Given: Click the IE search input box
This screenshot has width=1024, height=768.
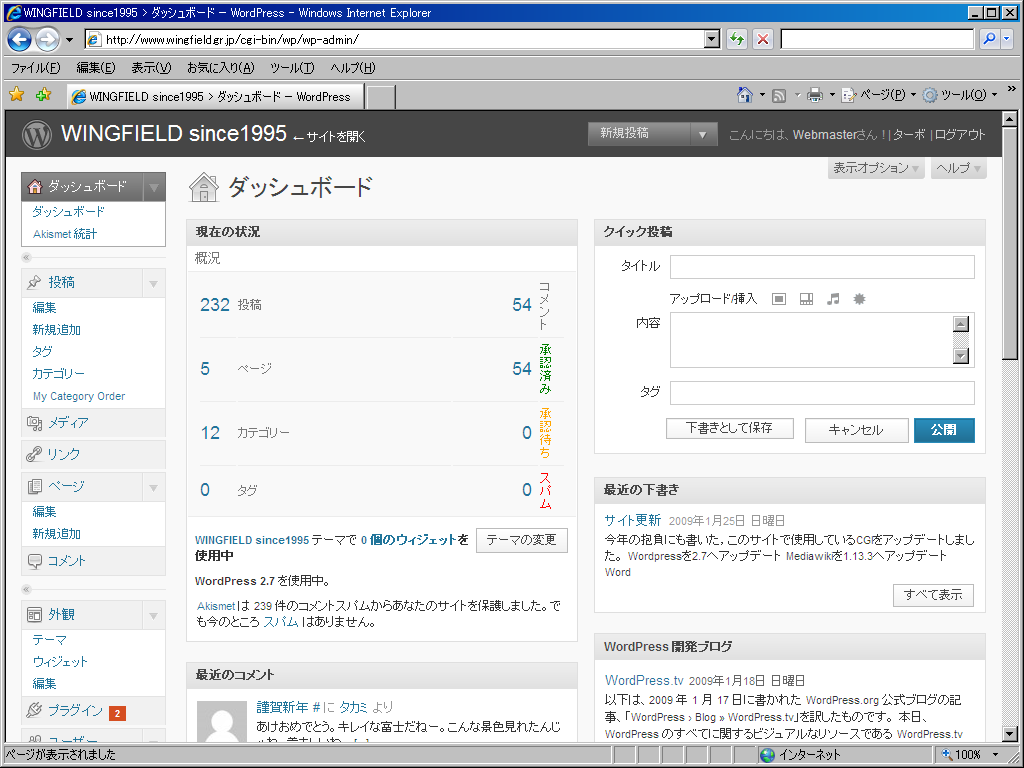Looking at the screenshot, I should tap(878, 39).
